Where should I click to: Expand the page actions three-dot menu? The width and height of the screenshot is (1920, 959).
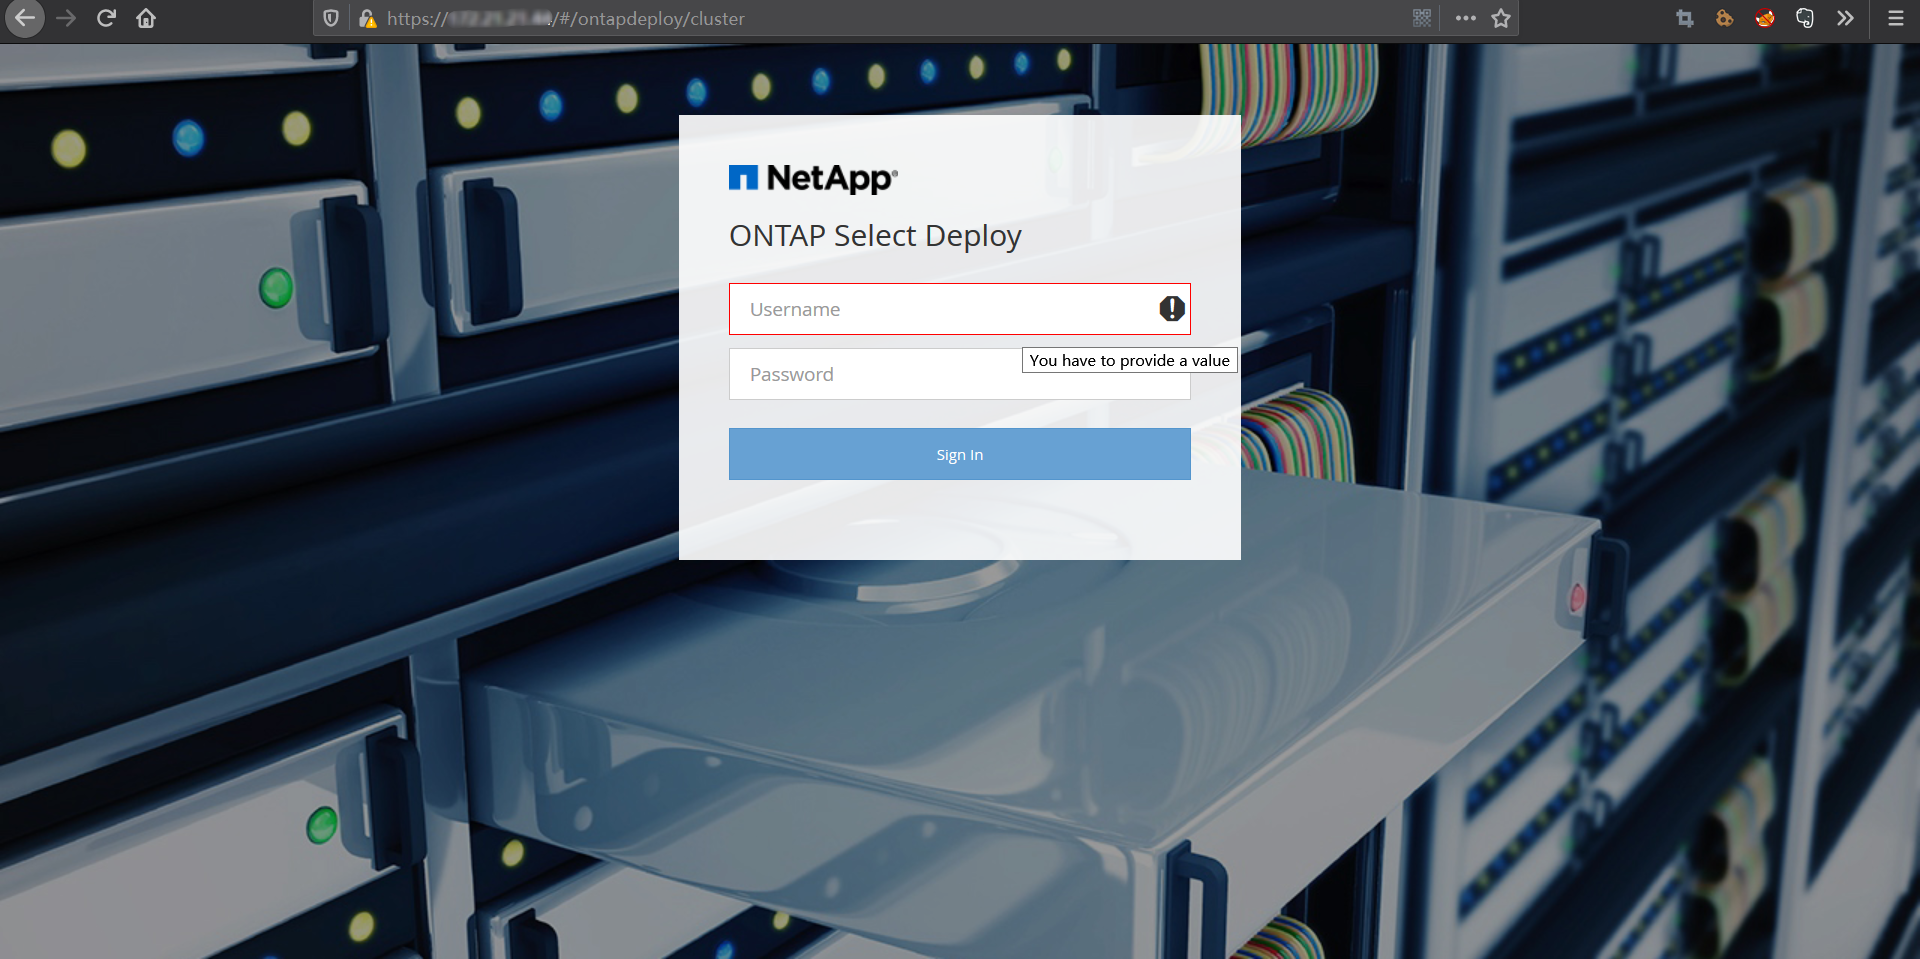(1466, 18)
